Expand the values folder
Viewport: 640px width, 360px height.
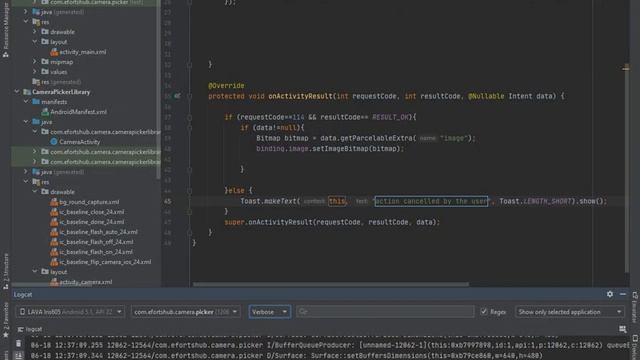coord(35,72)
